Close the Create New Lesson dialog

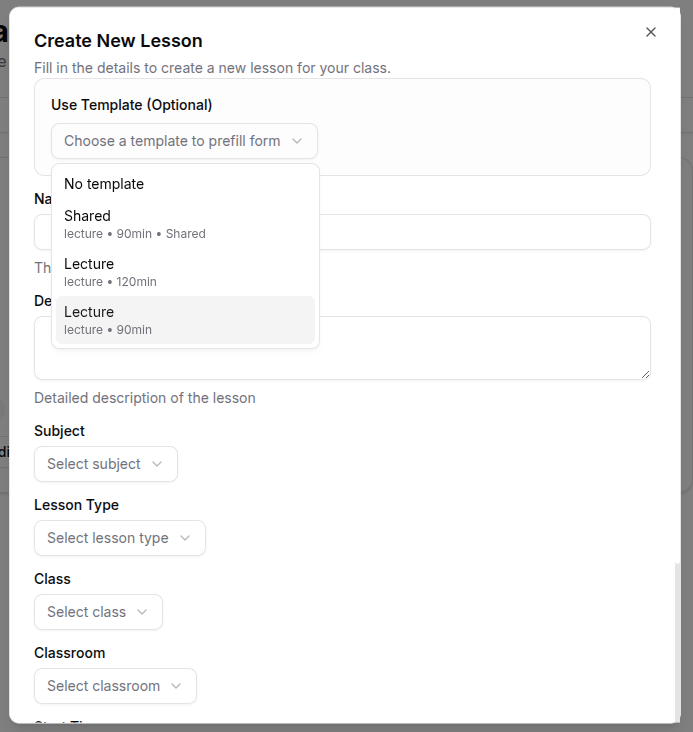651,32
